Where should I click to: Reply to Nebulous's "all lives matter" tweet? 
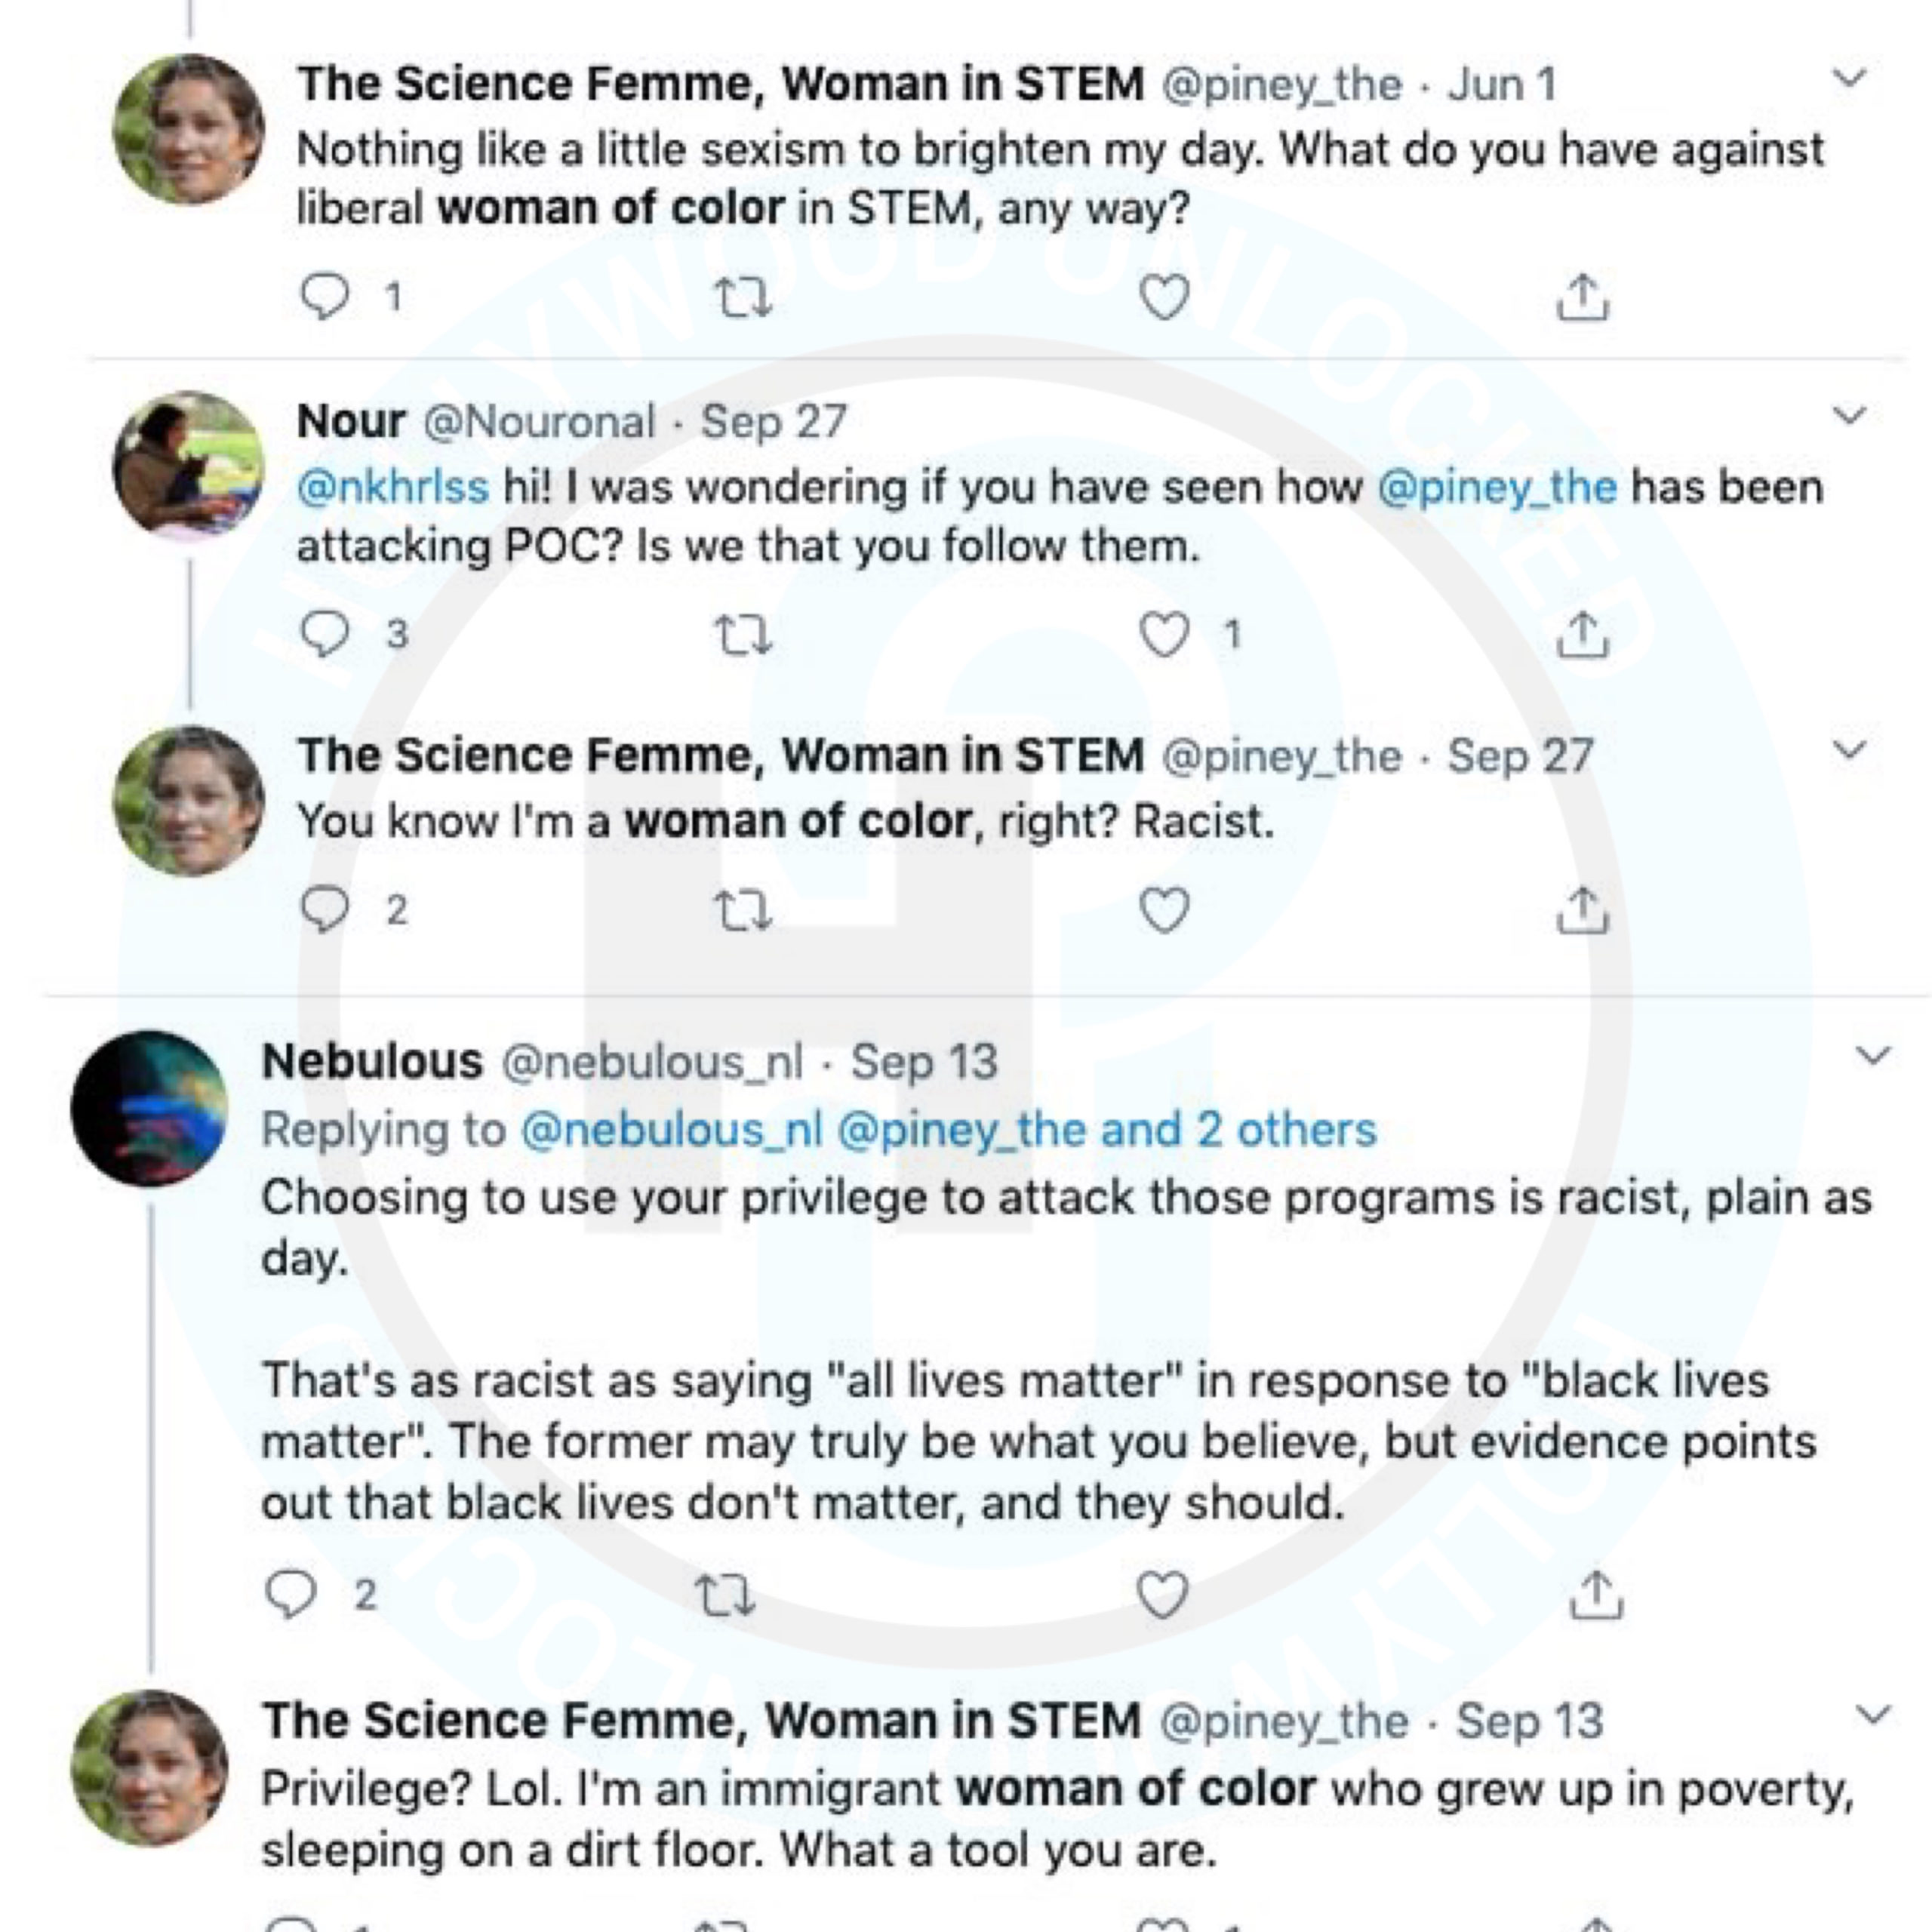(291, 1594)
